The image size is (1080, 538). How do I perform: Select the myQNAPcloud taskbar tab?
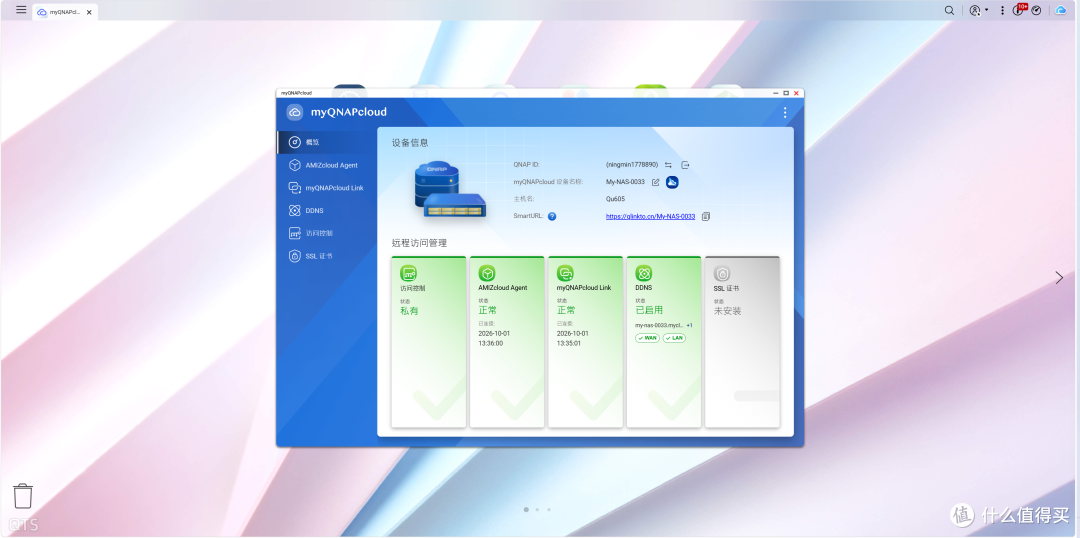(x=65, y=12)
